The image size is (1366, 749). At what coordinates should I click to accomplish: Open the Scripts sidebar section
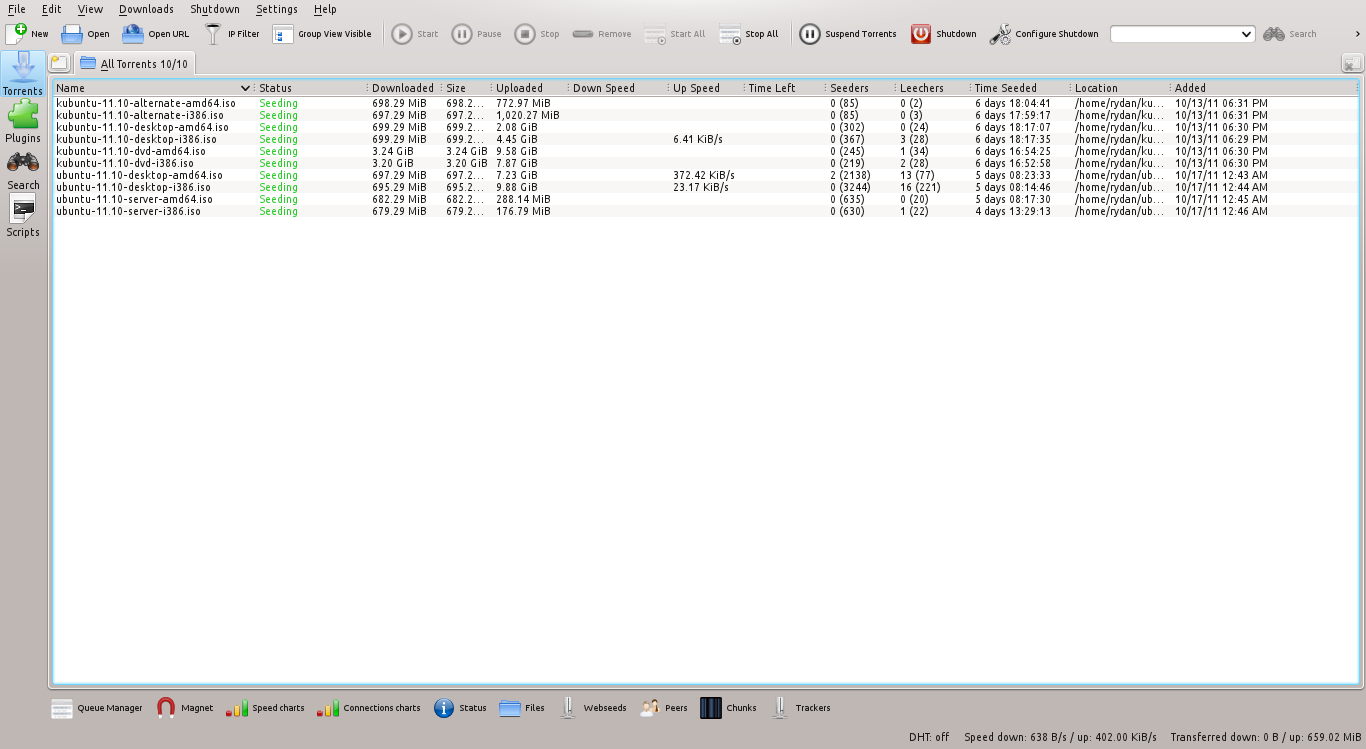(22, 216)
